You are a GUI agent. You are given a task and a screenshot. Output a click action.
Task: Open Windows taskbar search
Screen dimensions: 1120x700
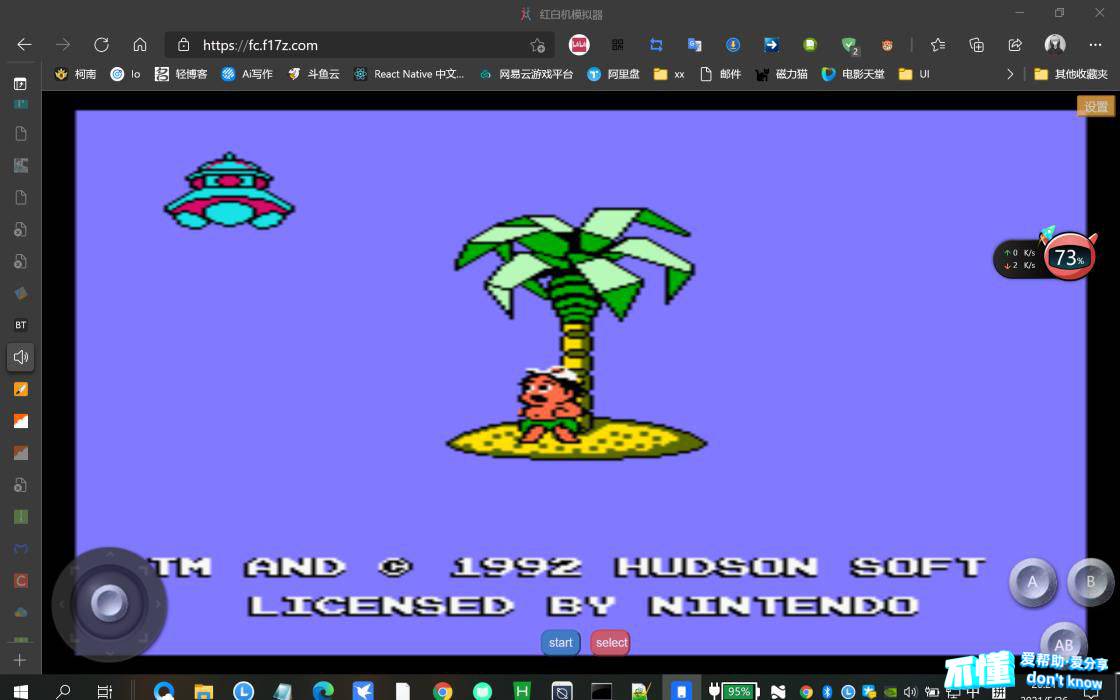click(x=63, y=691)
